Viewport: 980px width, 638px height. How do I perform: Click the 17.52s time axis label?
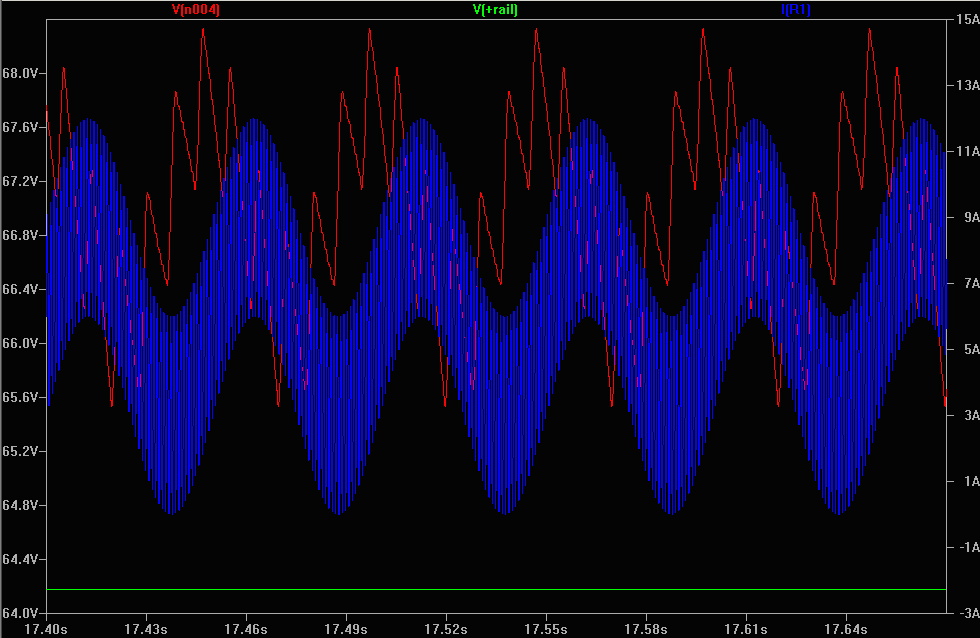click(x=446, y=629)
